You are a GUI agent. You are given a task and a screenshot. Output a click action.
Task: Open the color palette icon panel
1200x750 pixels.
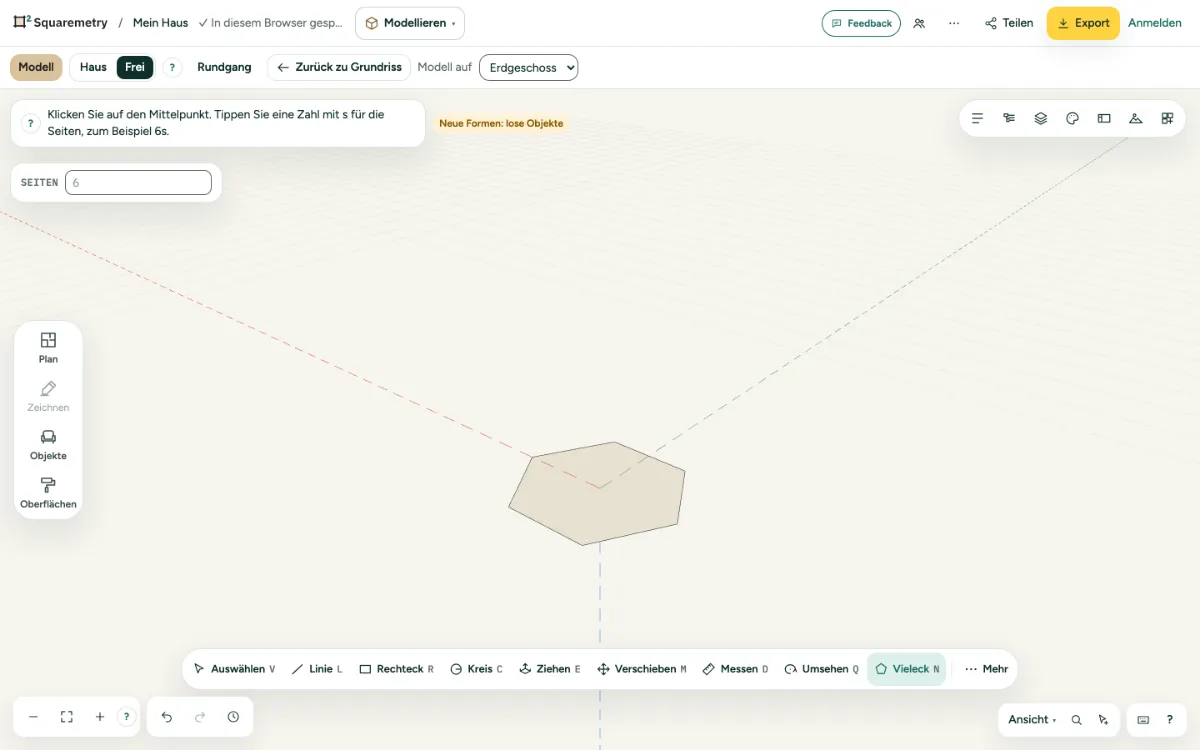1072,118
